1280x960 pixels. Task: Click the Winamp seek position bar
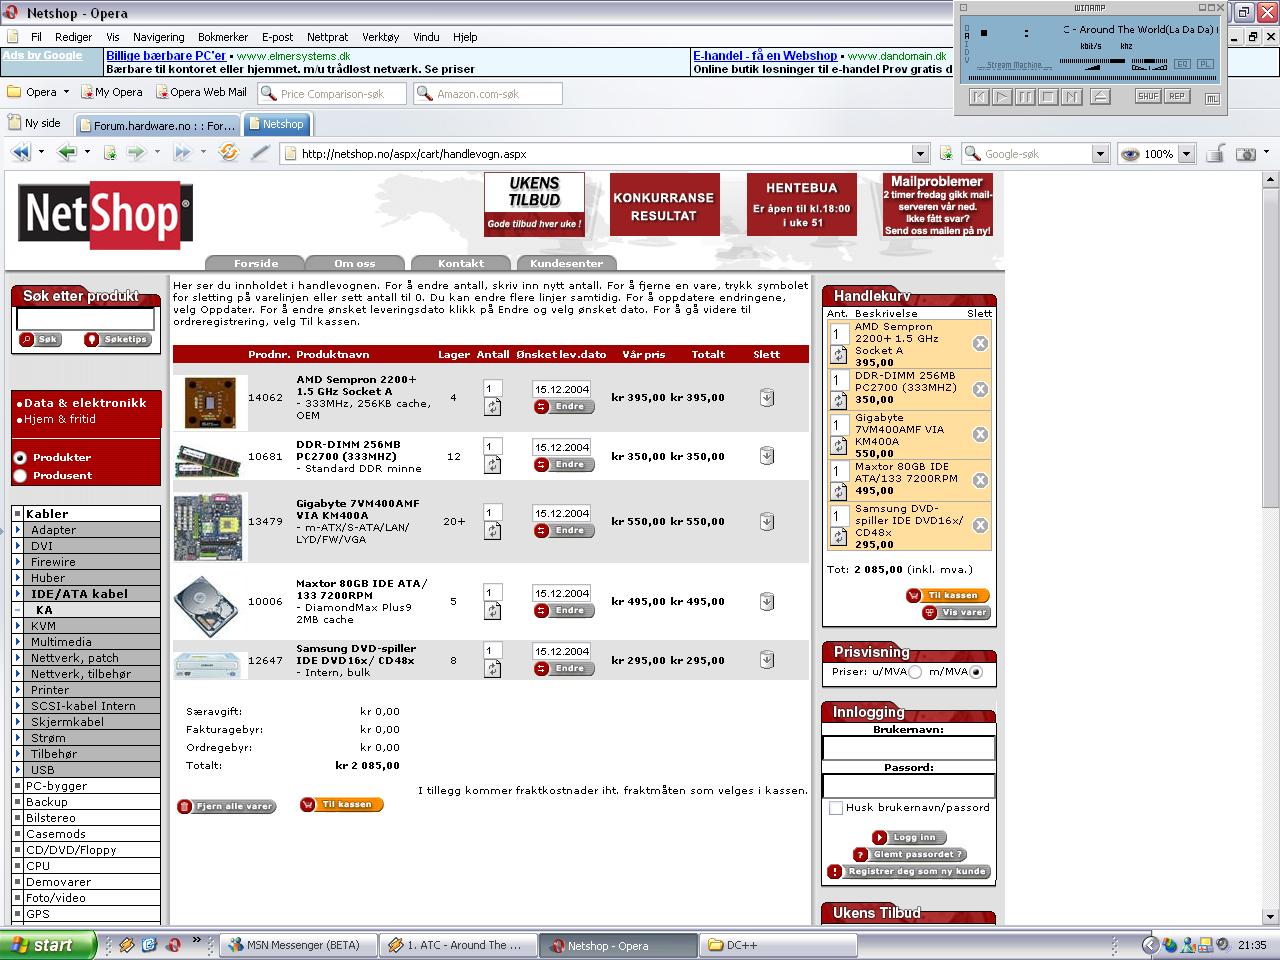1092,78
